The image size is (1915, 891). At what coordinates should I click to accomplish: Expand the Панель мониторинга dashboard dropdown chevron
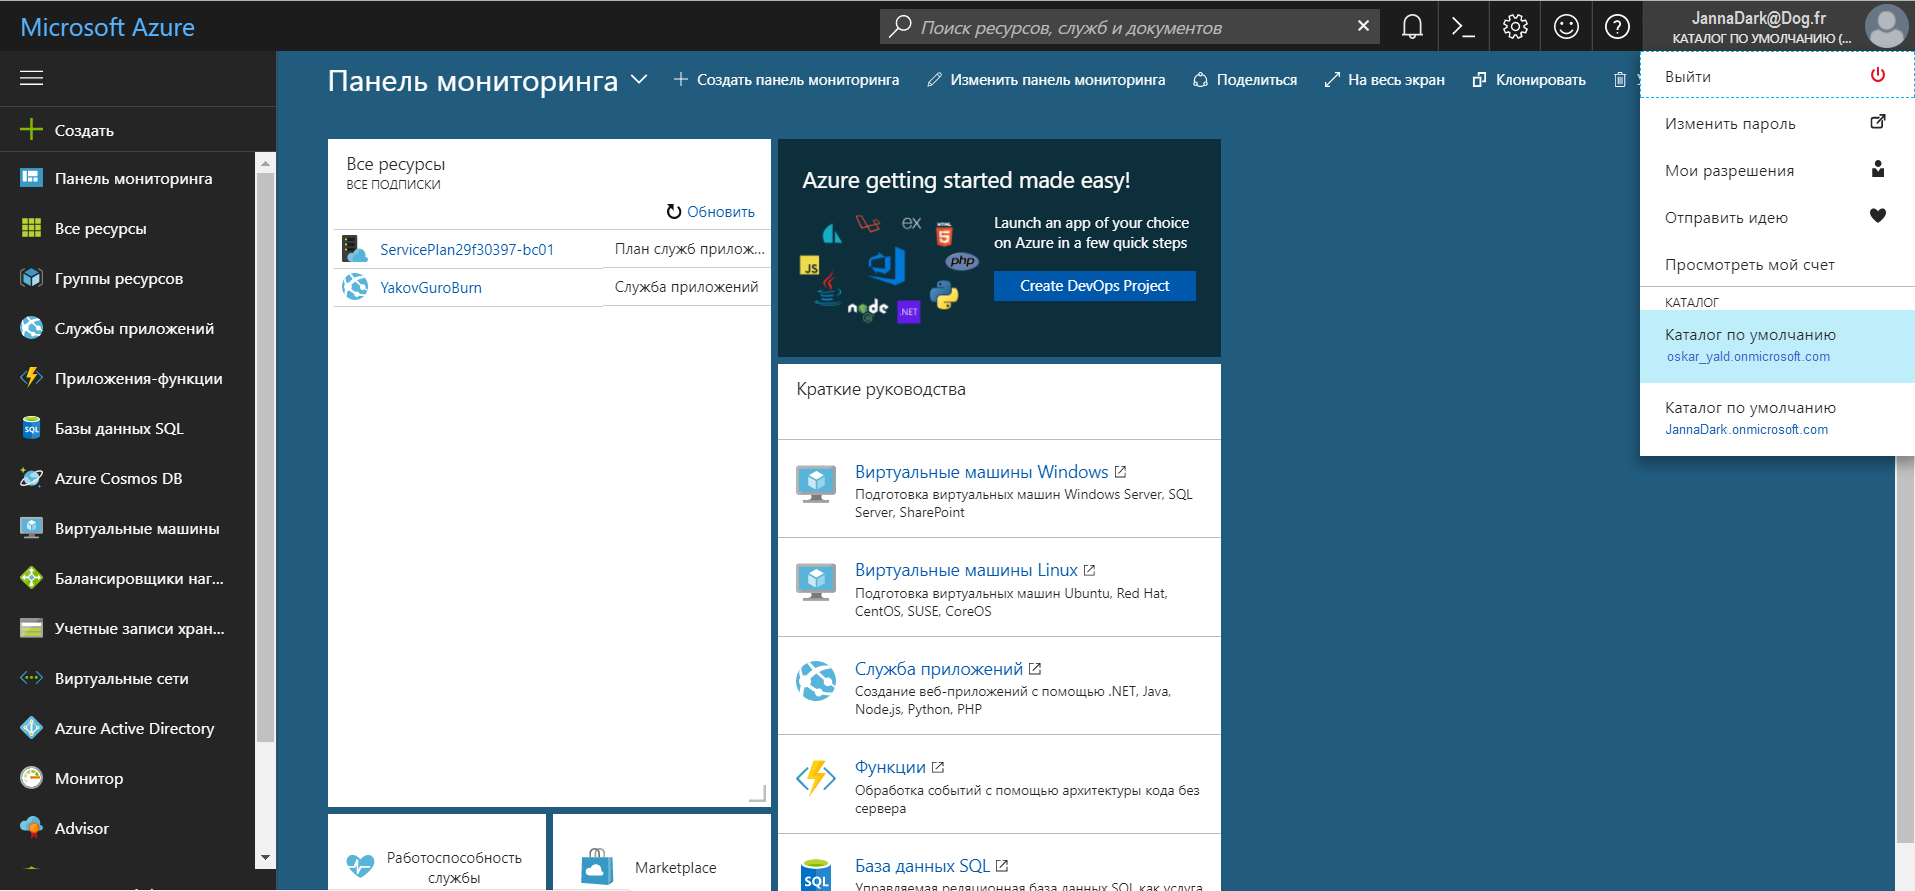639,79
